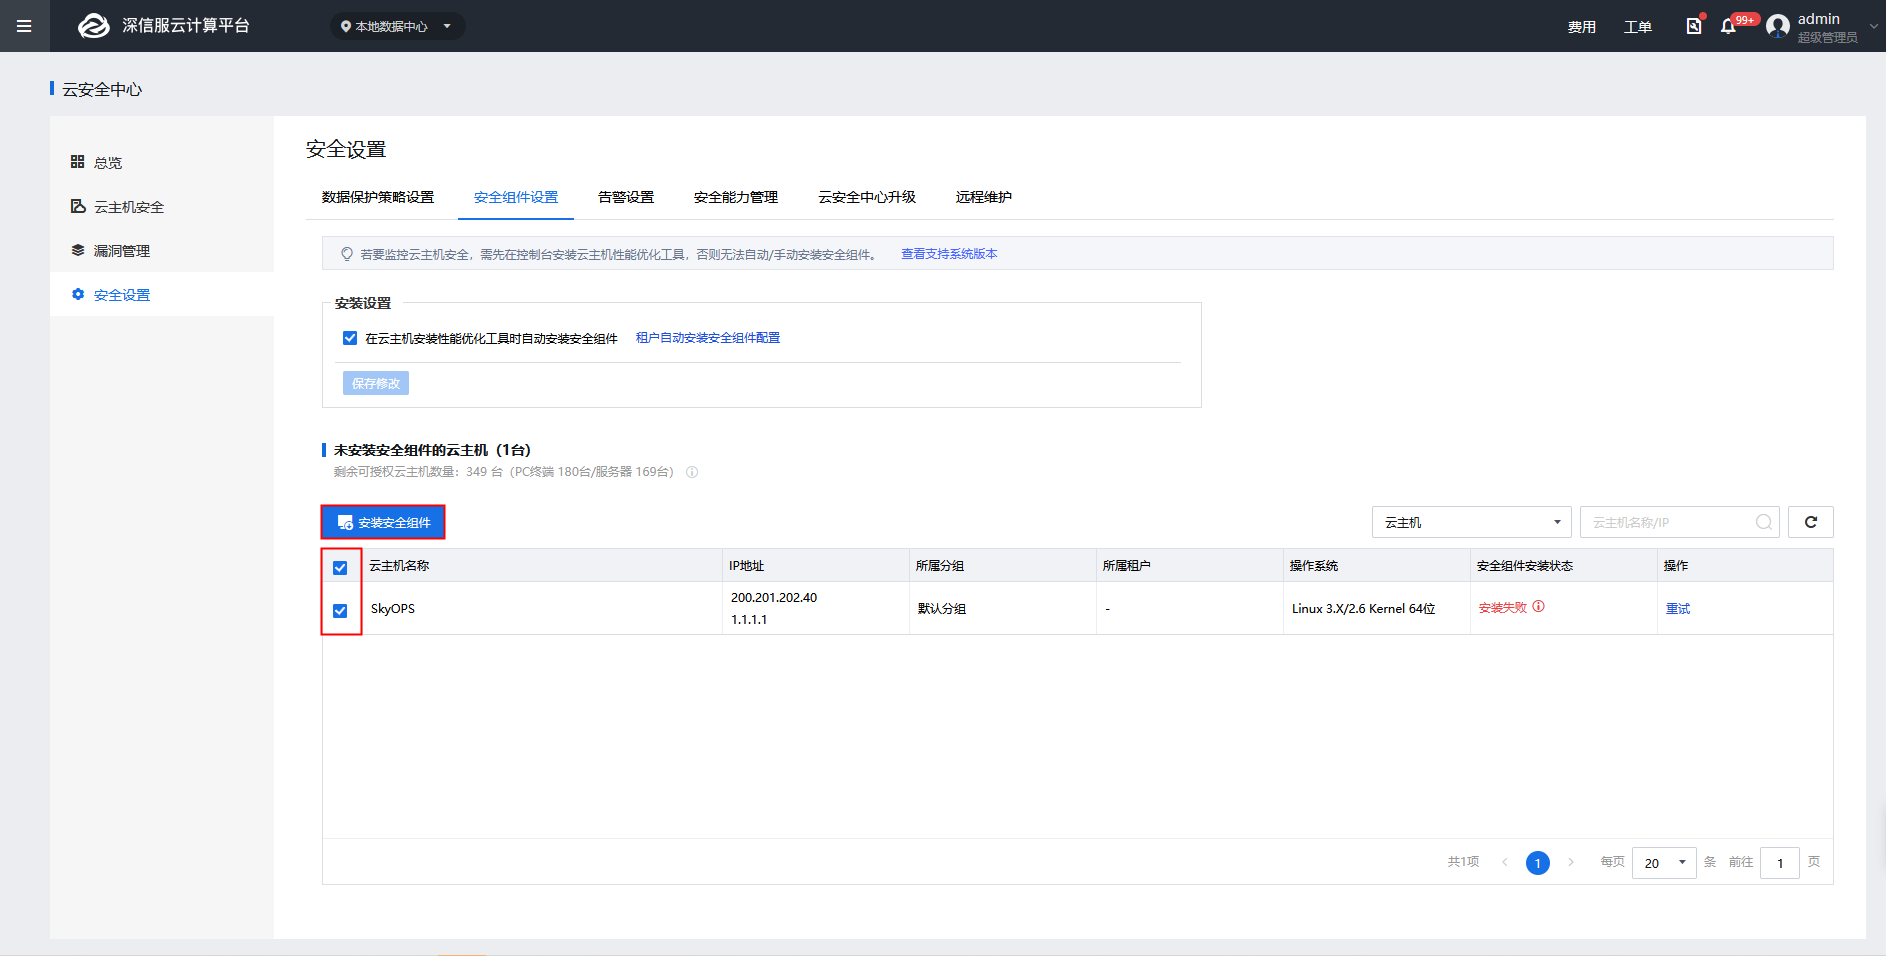The width and height of the screenshot is (1886, 956).
Task: Open the 云主机 filter dropdown
Action: tap(1472, 522)
